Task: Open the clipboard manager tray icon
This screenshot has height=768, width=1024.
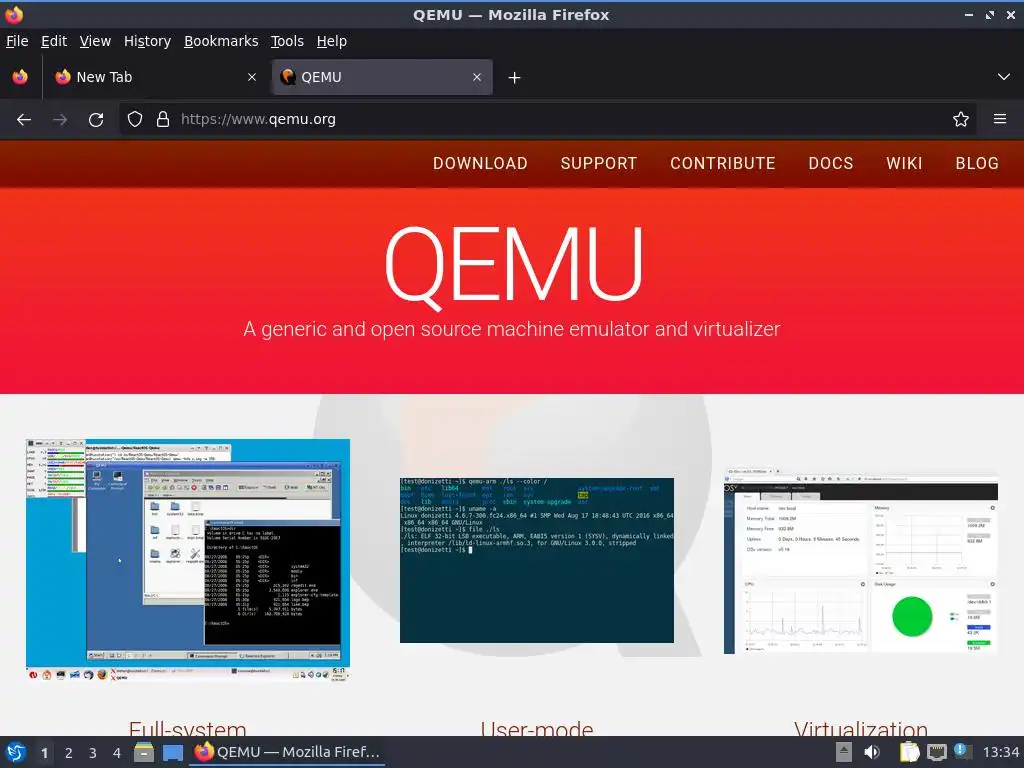Action: (x=909, y=752)
